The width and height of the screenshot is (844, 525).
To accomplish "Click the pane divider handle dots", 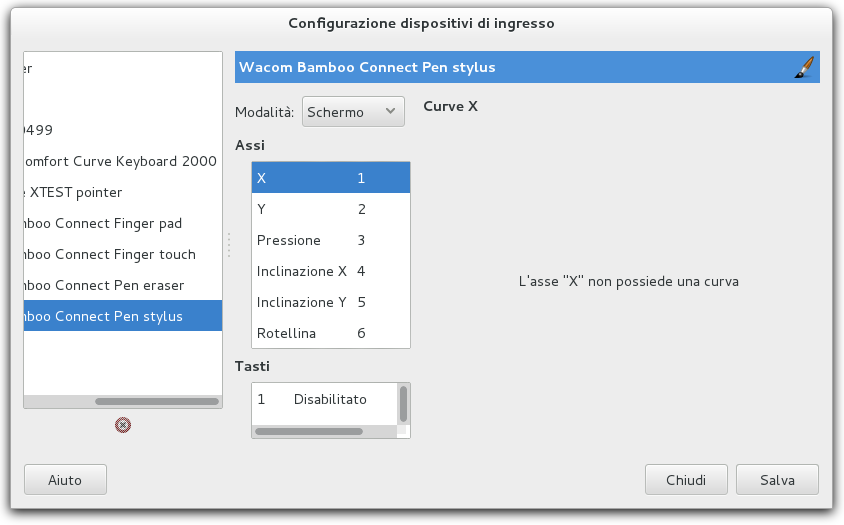I will point(229,245).
